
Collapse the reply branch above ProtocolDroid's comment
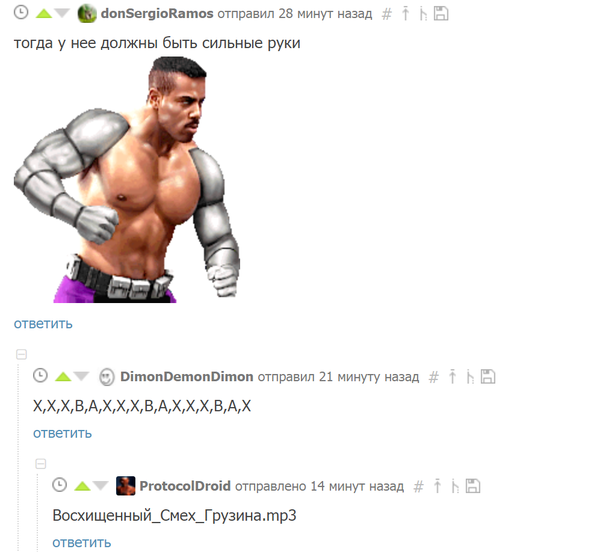click(41, 464)
